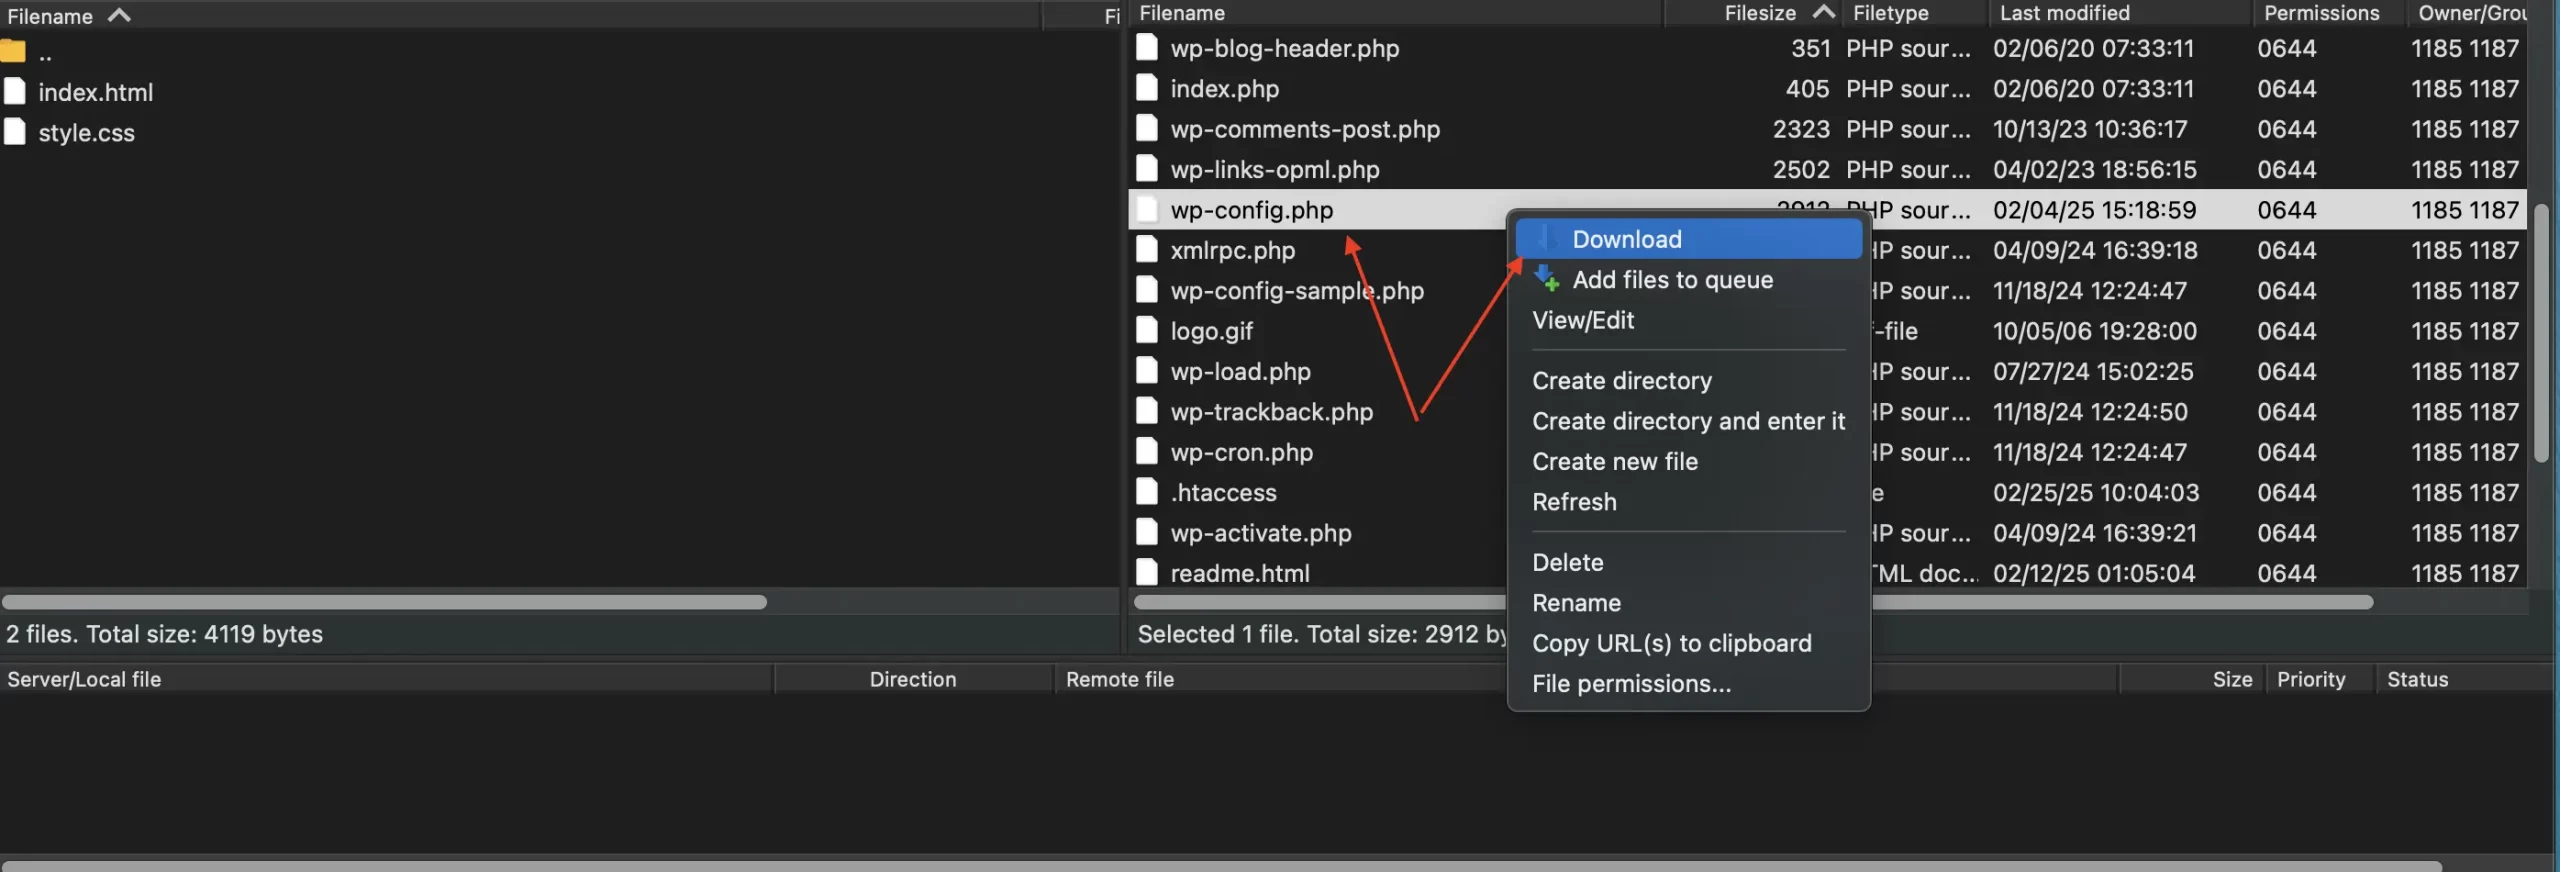Select Create directory and enter it
This screenshot has width=2560, height=872.
1688,421
